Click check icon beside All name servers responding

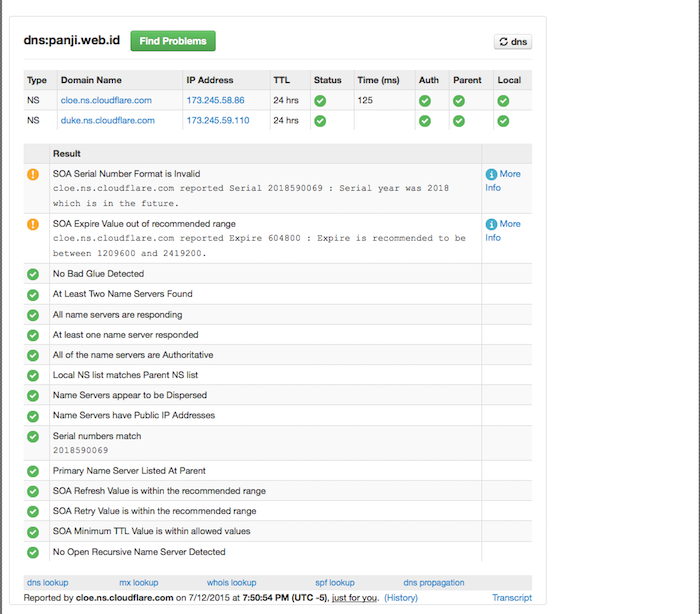tap(33, 315)
